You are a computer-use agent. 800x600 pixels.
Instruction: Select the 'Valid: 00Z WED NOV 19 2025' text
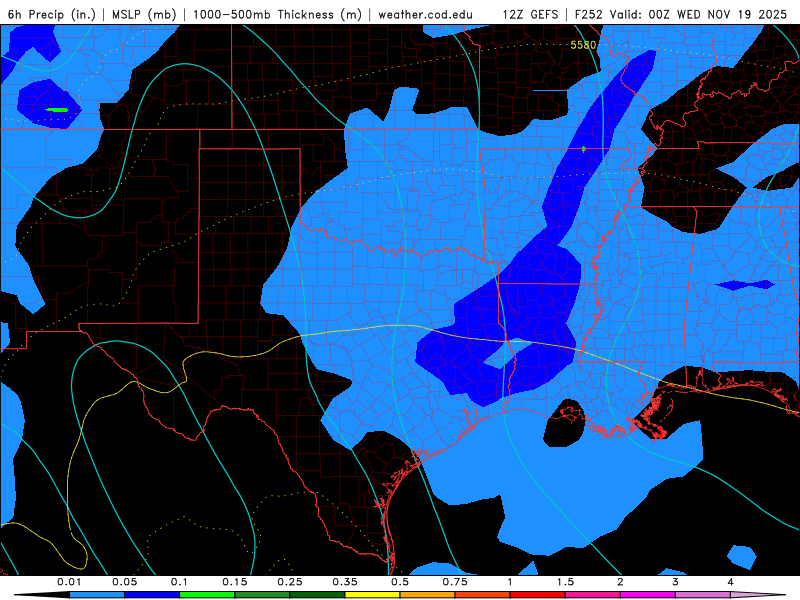click(x=698, y=14)
